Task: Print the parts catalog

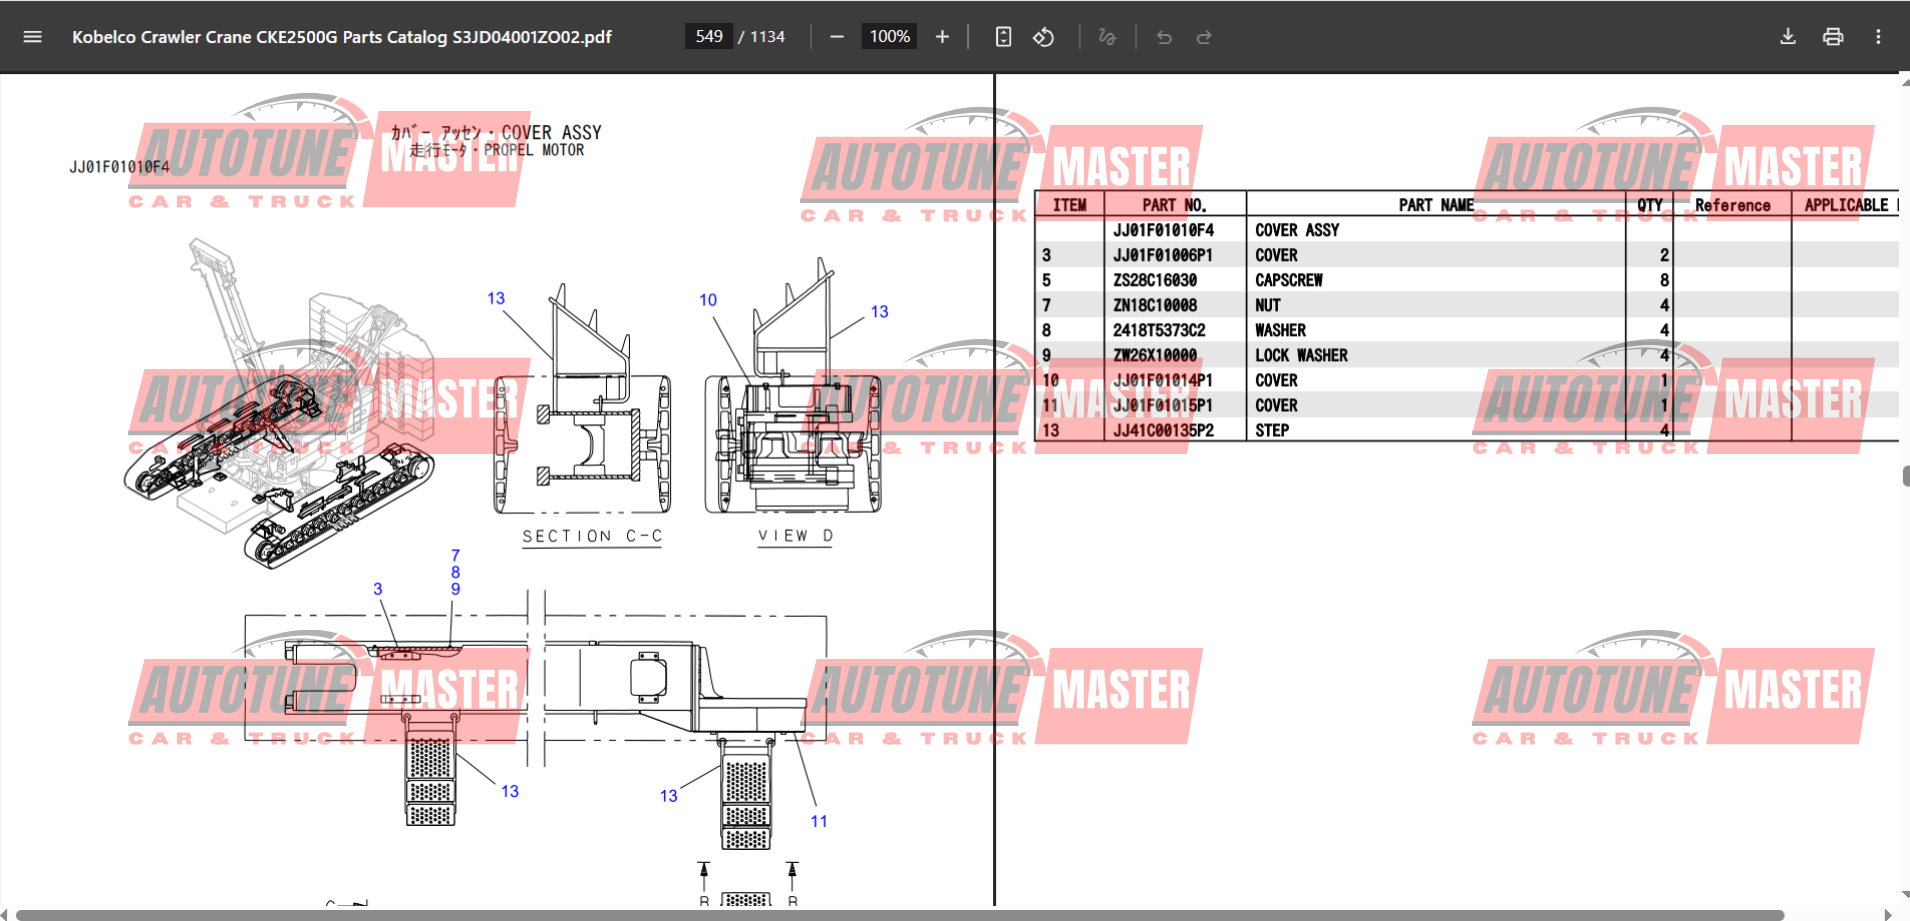Action: (x=1833, y=37)
